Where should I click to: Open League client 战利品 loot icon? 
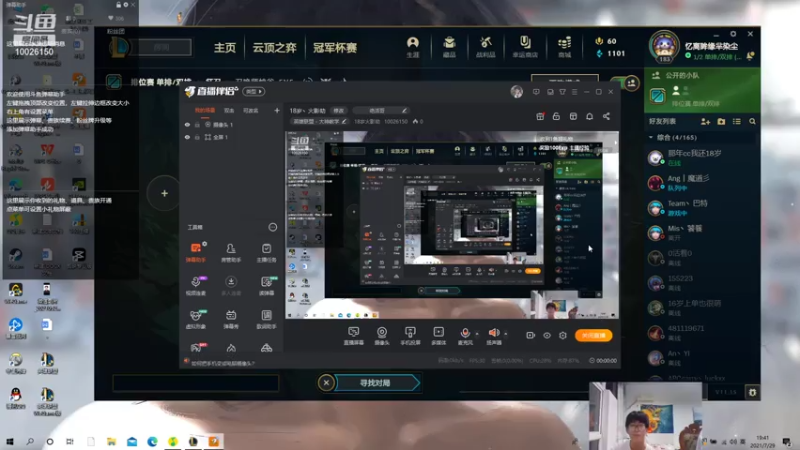coord(485,47)
